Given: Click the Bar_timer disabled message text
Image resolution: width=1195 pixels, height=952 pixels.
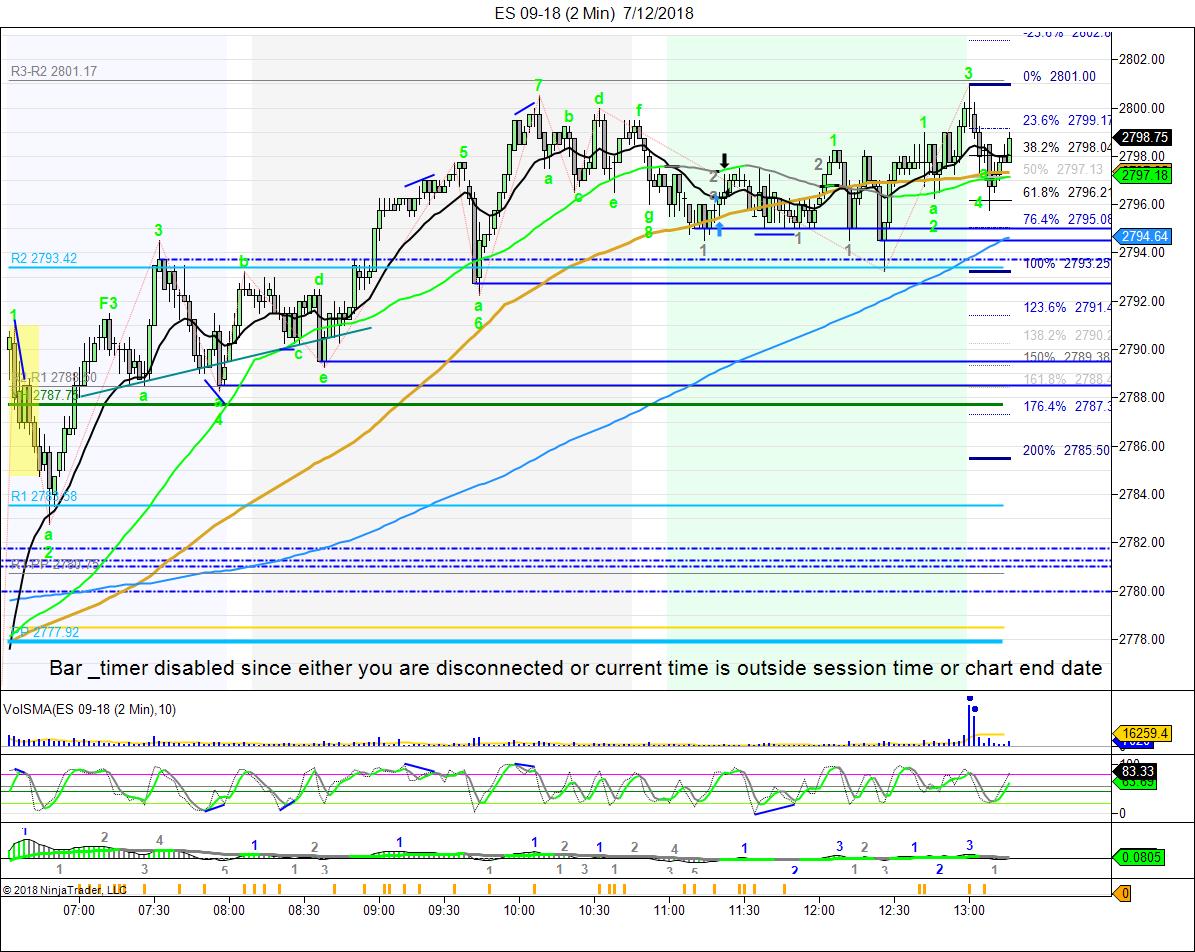Looking at the screenshot, I should (x=575, y=668).
